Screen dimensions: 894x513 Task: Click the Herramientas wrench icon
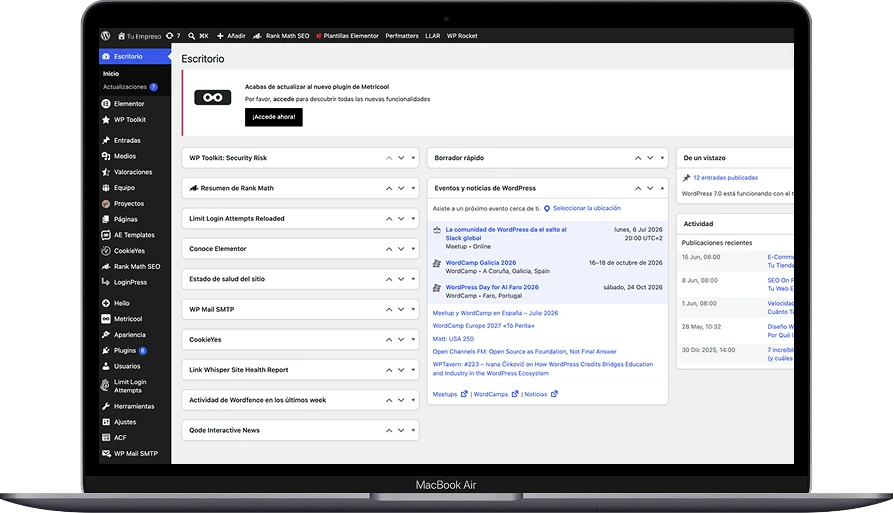coord(105,406)
